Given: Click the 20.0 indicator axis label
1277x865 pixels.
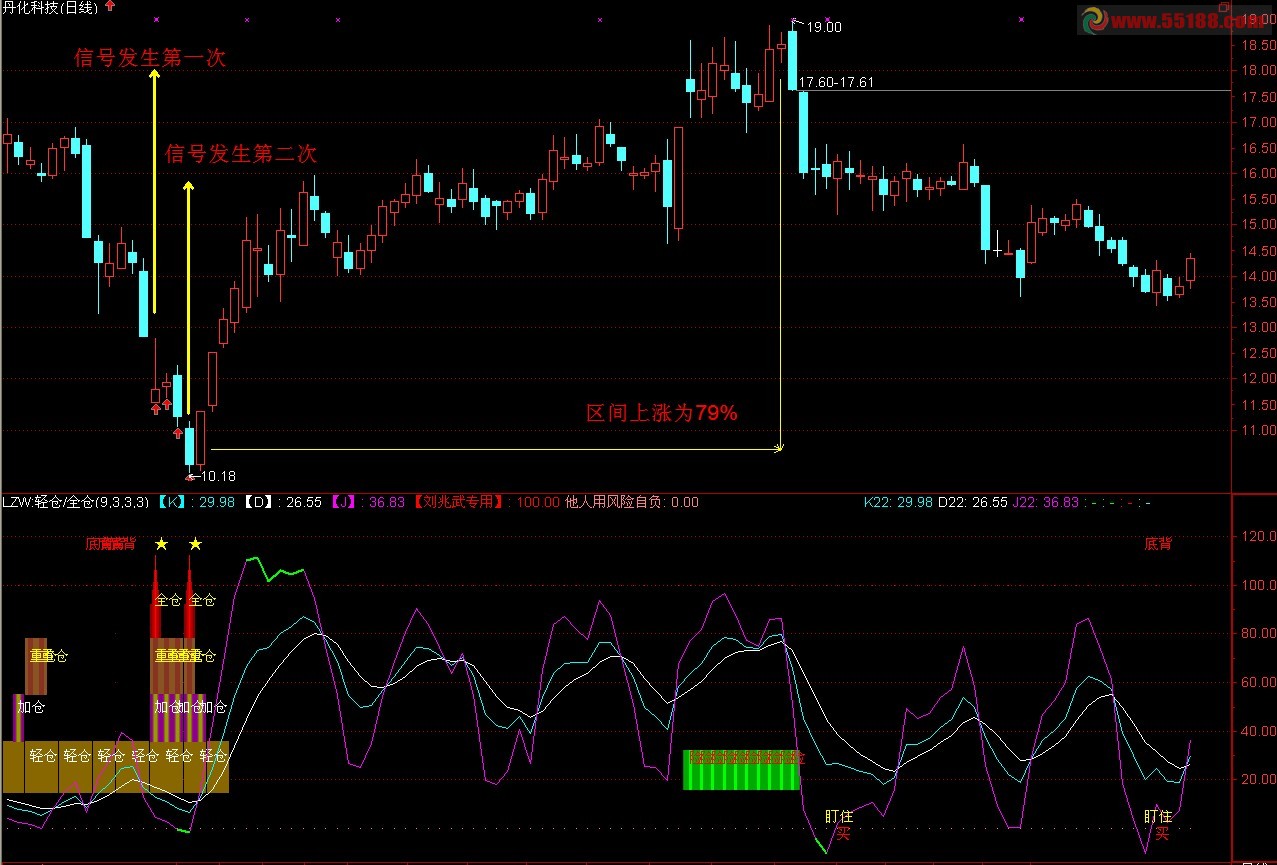Looking at the screenshot, I should [x=1257, y=779].
